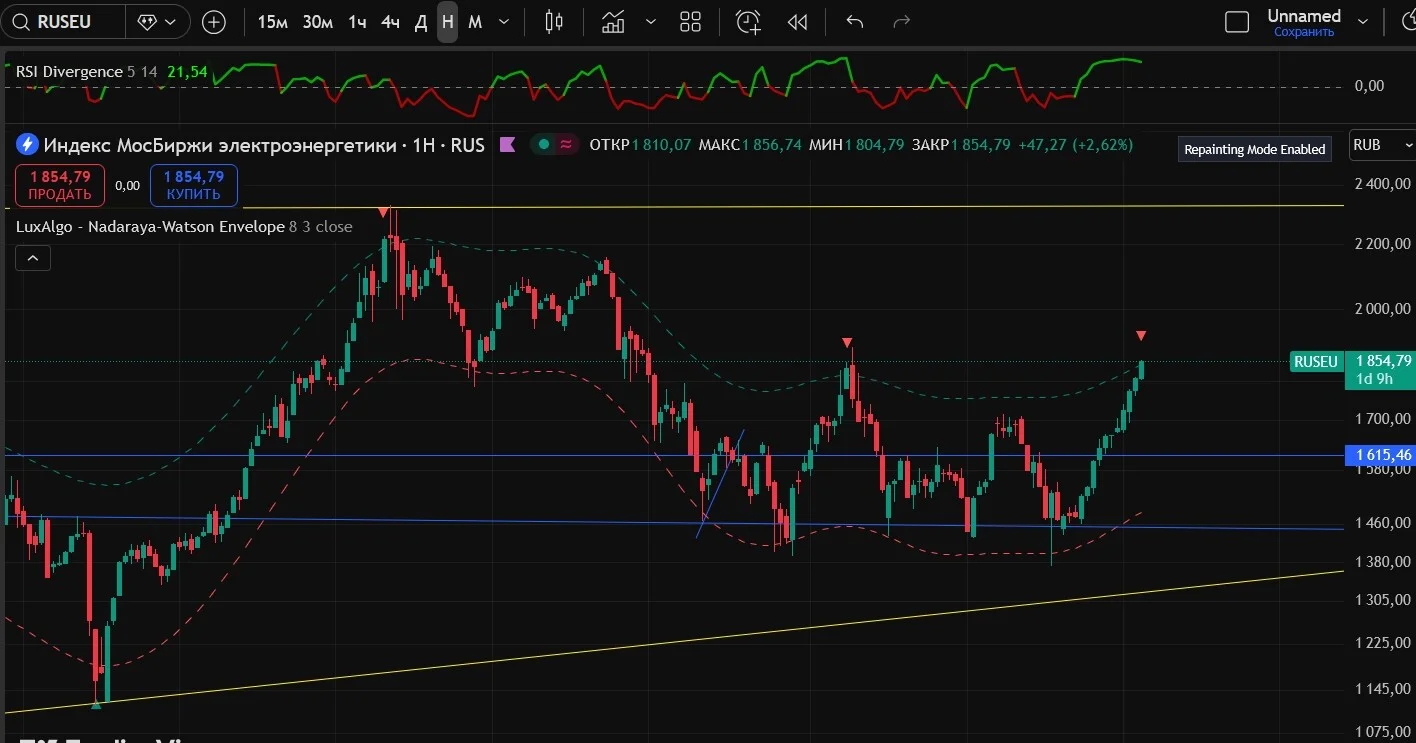Click the add symbol plus icon
Screen dimensions: 1416x743
(x=213, y=21)
